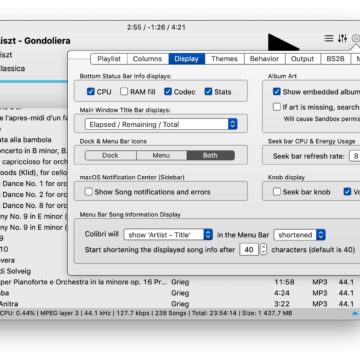
Task: Click the blue triangle in status bar
Action: pyautogui.click(x=355, y=313)
